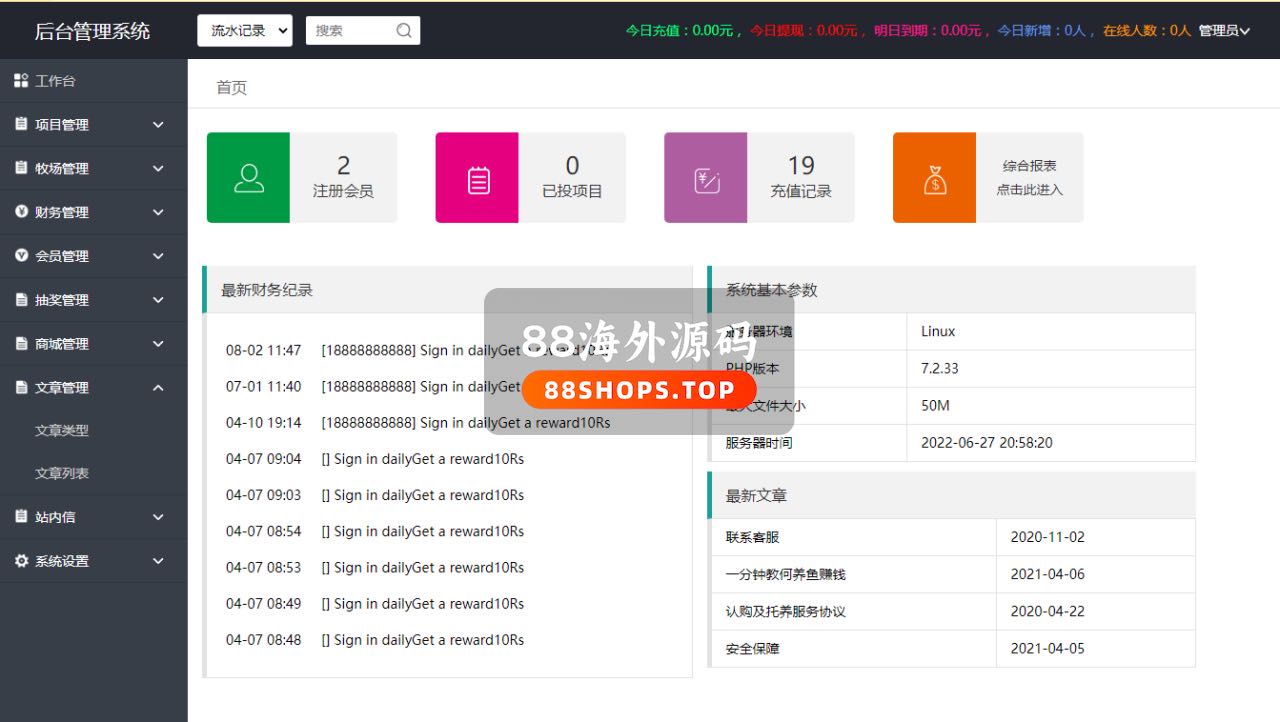Click 综合报表 点击此进入 link
Image resolution: width=1280 pixels, height=722 pixels.
tap(1029, 178)
